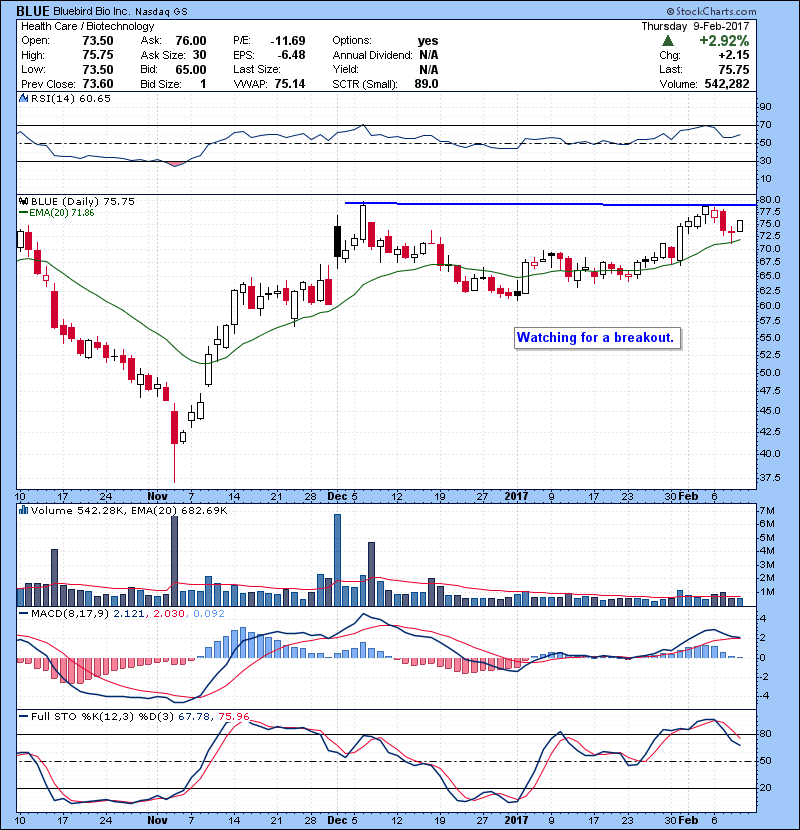Click the BLUE ticker symbol heading
This screenshot has height=830, width=800.
point(33,11)
